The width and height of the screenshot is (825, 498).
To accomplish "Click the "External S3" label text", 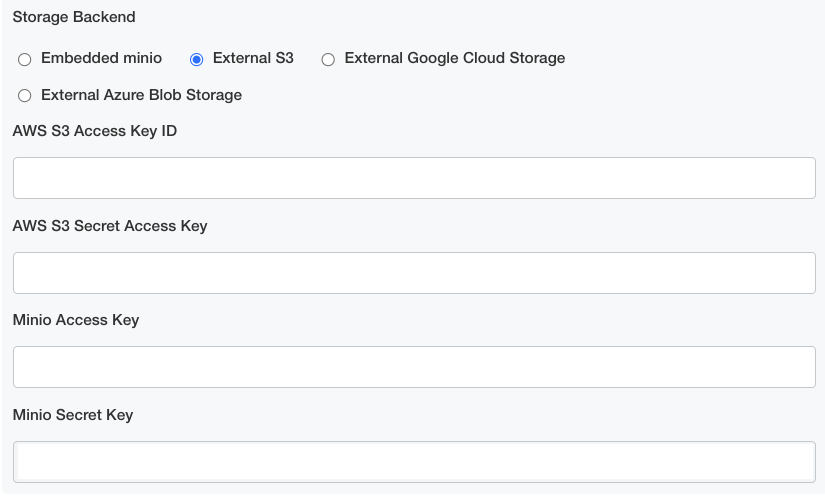I will click(x=253, y=58).
